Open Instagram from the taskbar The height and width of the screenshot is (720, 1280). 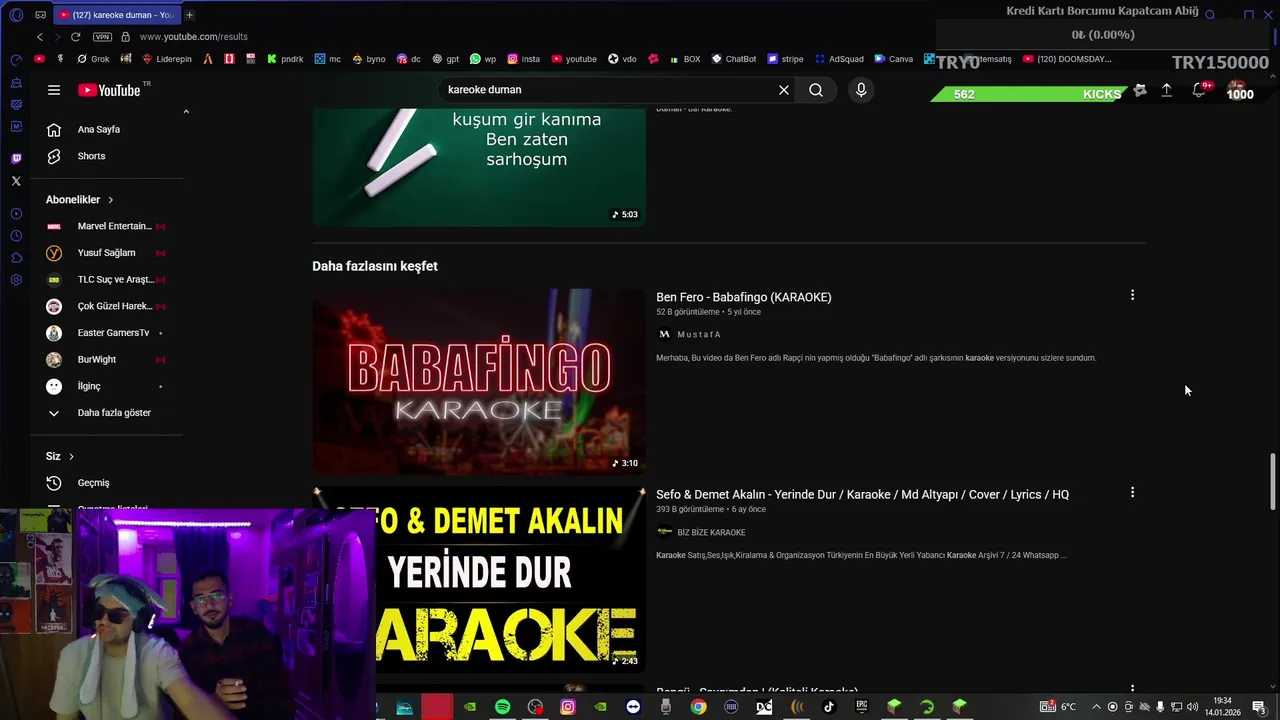click(568, 707)
